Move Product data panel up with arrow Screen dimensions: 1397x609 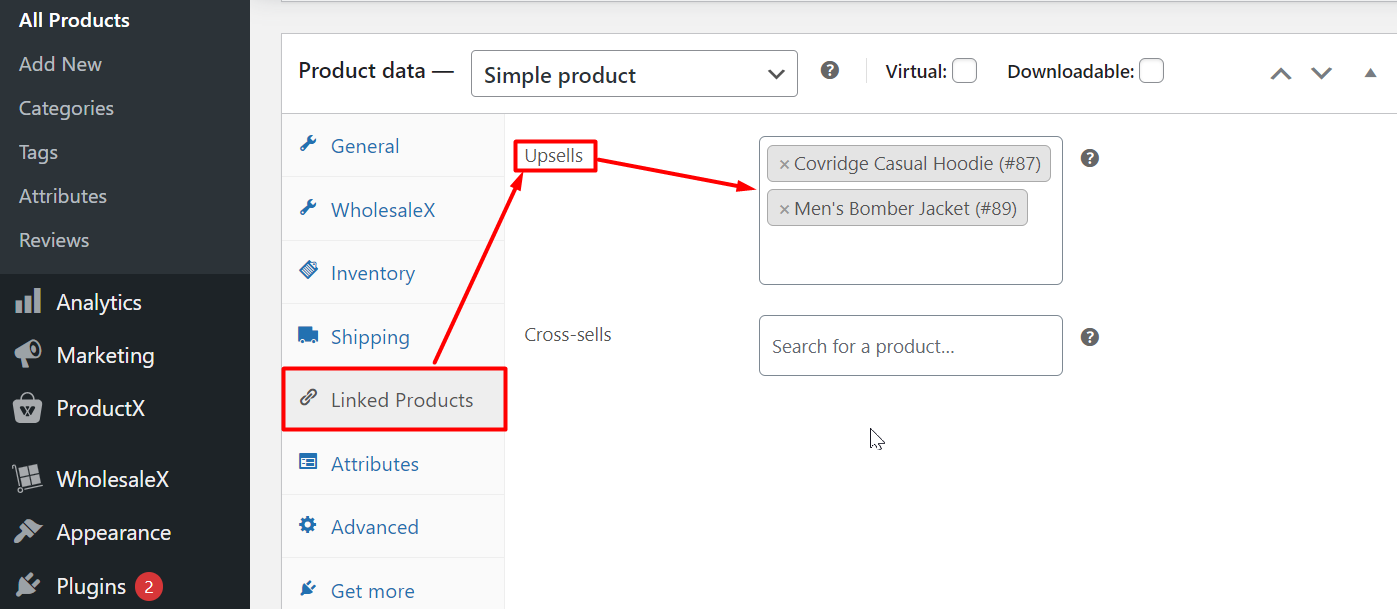pyautogui.click(x=1280, y=73)
